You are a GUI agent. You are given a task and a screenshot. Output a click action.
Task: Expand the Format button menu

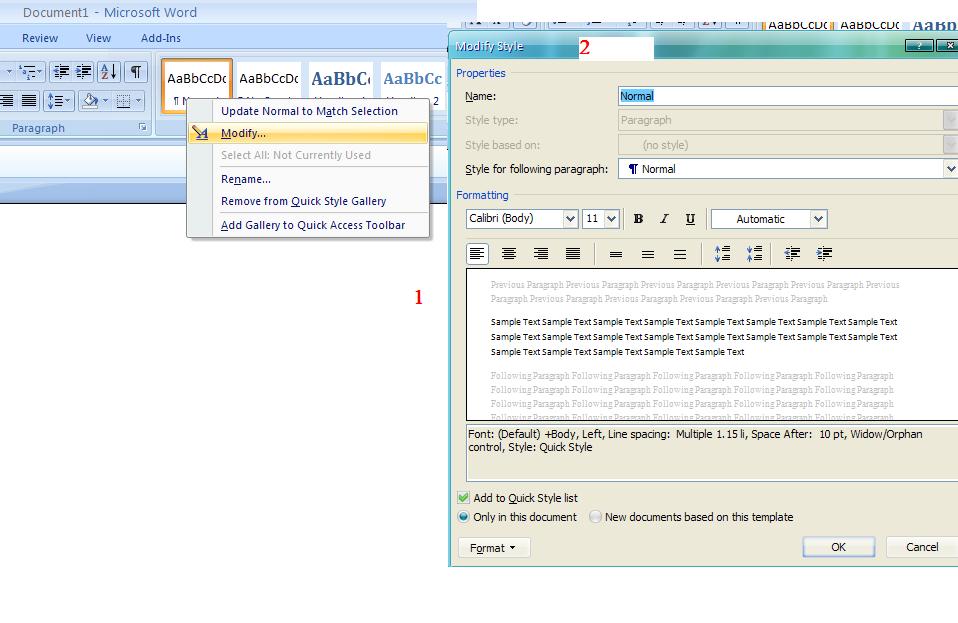(x=494, y=548)
